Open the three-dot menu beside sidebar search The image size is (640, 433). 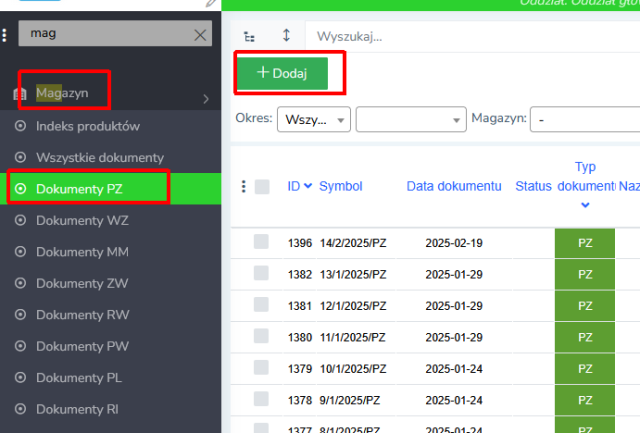[4, 35]
